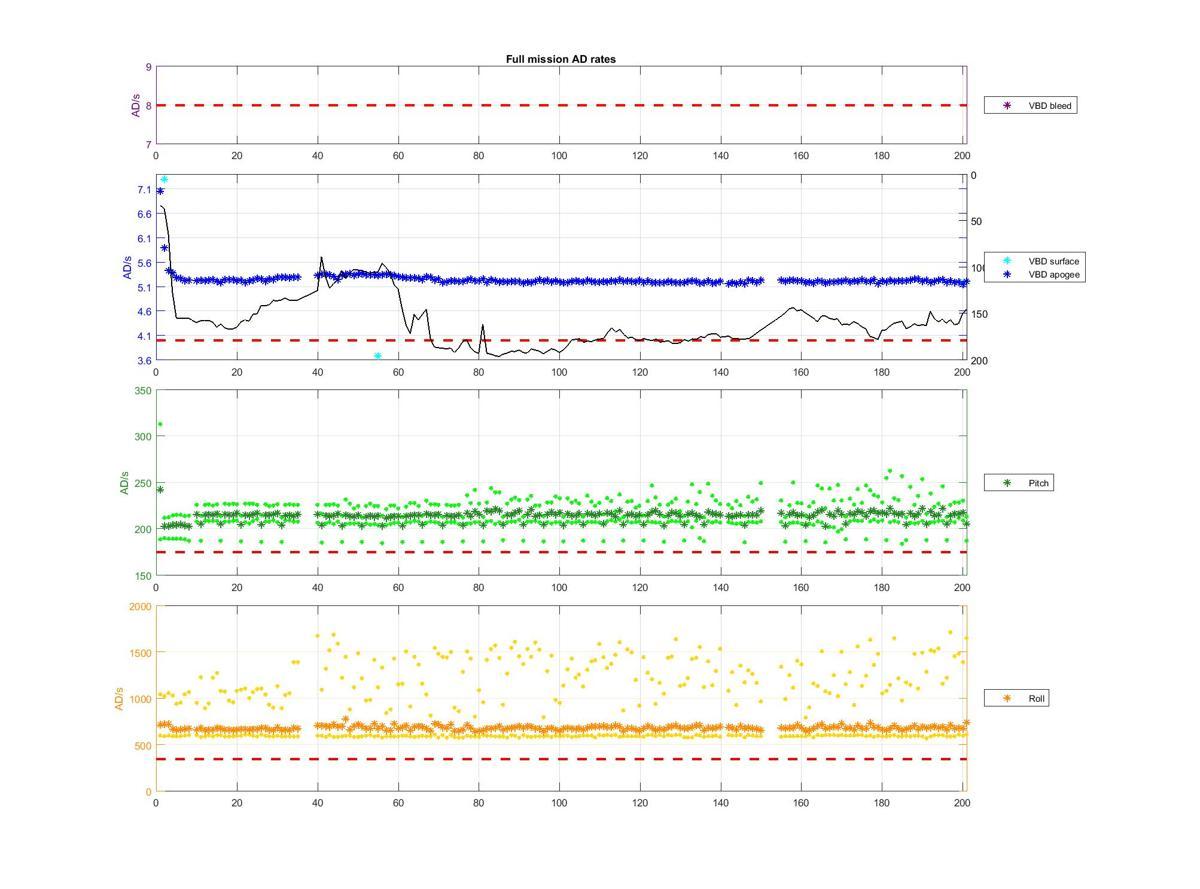Click the purple star marker in VBD bleed legend
Viewport: 1200px width, 889px height.
tap(1007, 105)
